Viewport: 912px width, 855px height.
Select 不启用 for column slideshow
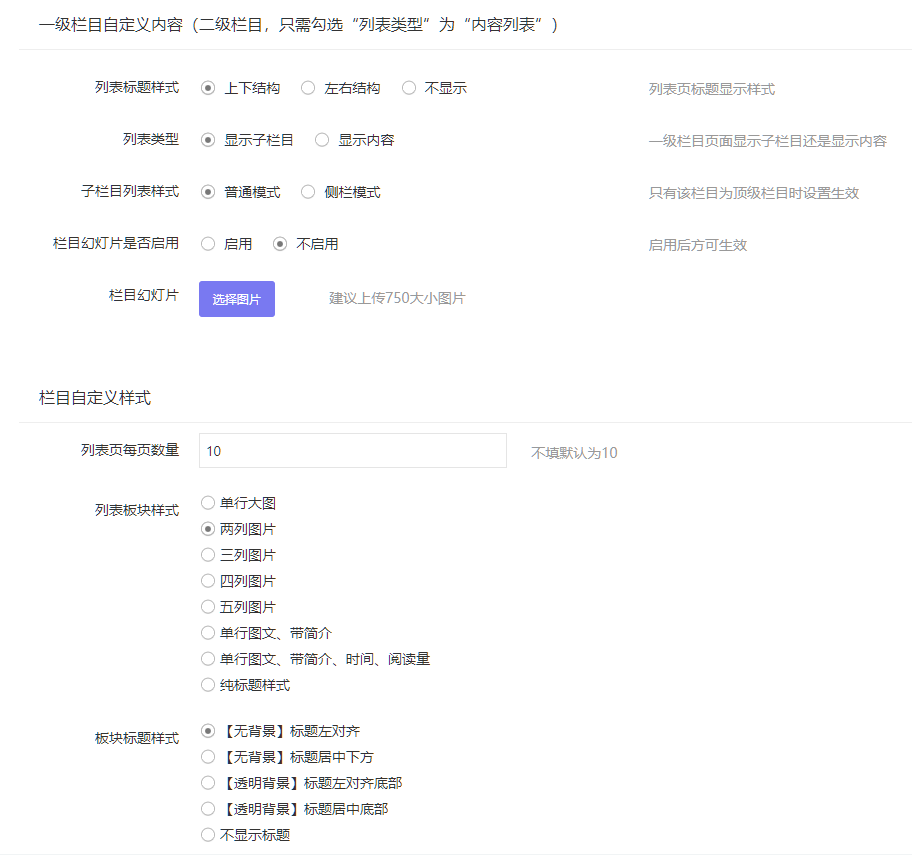(280, 244)
